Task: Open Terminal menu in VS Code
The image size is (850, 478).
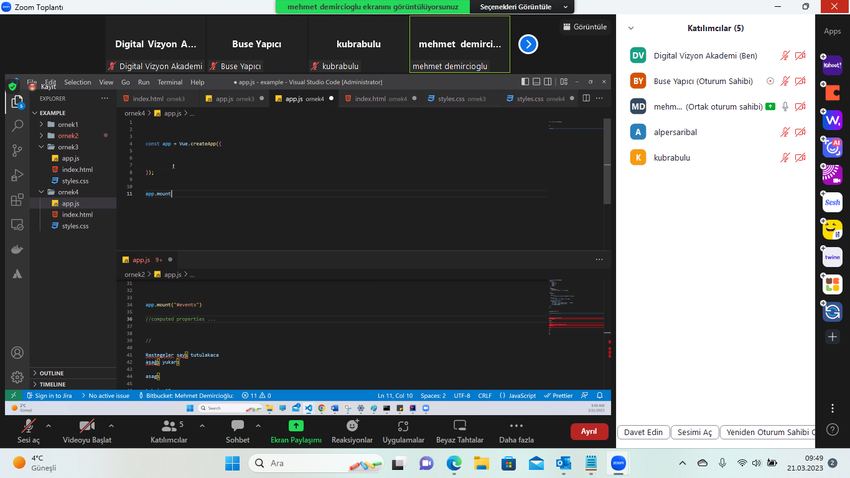Action: point(170,82)
